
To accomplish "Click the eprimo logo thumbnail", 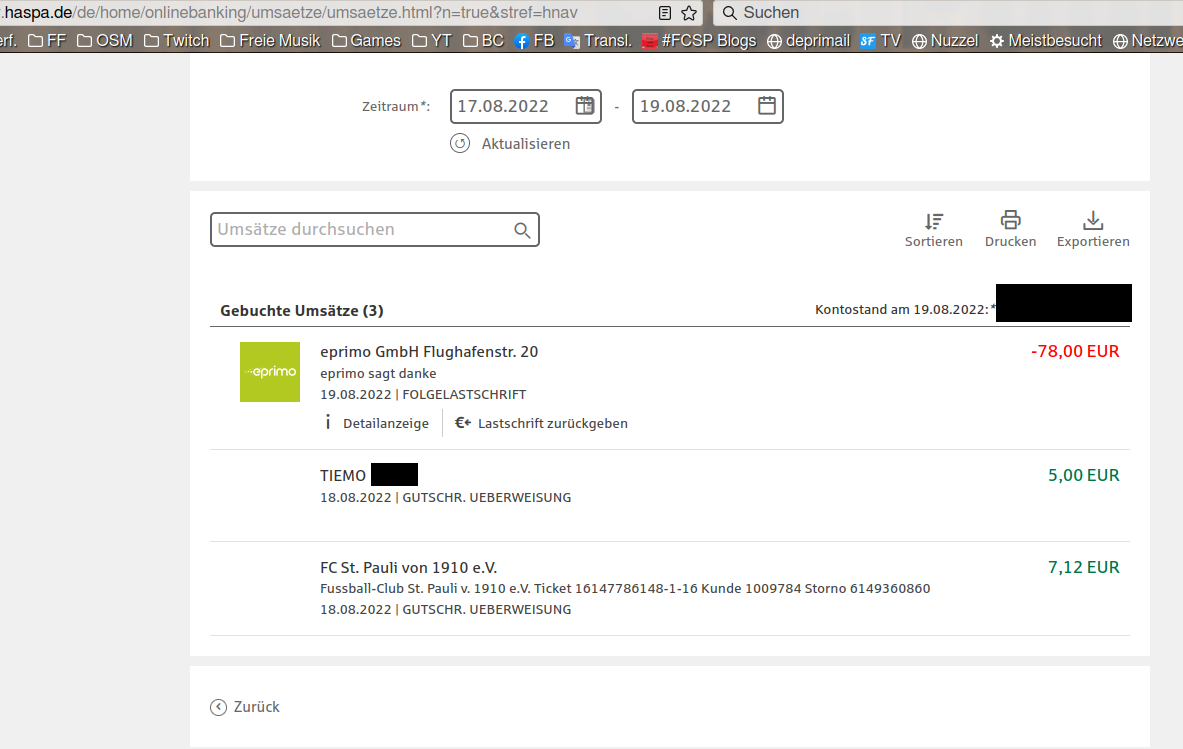I will pyautogui.click(x=270, y=372).
